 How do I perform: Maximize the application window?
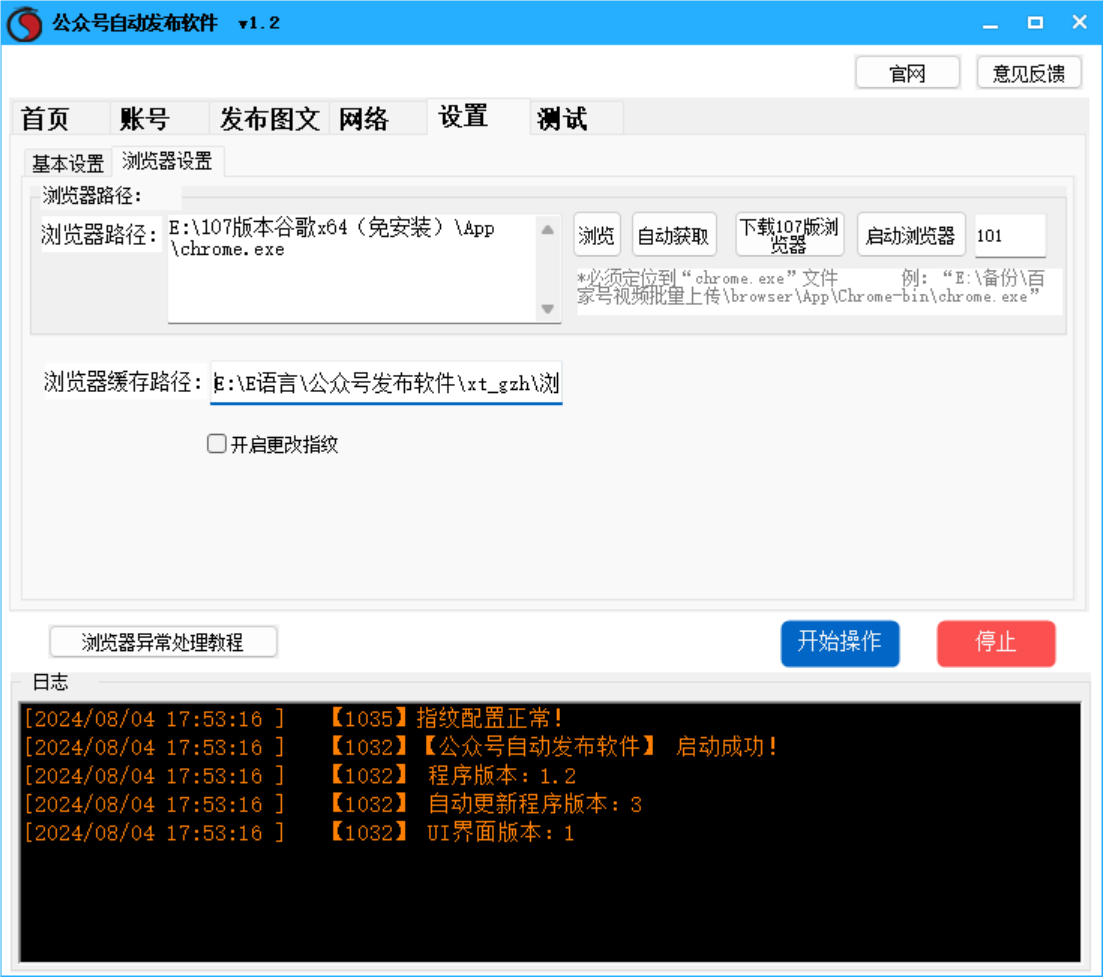coord(1035,23)
